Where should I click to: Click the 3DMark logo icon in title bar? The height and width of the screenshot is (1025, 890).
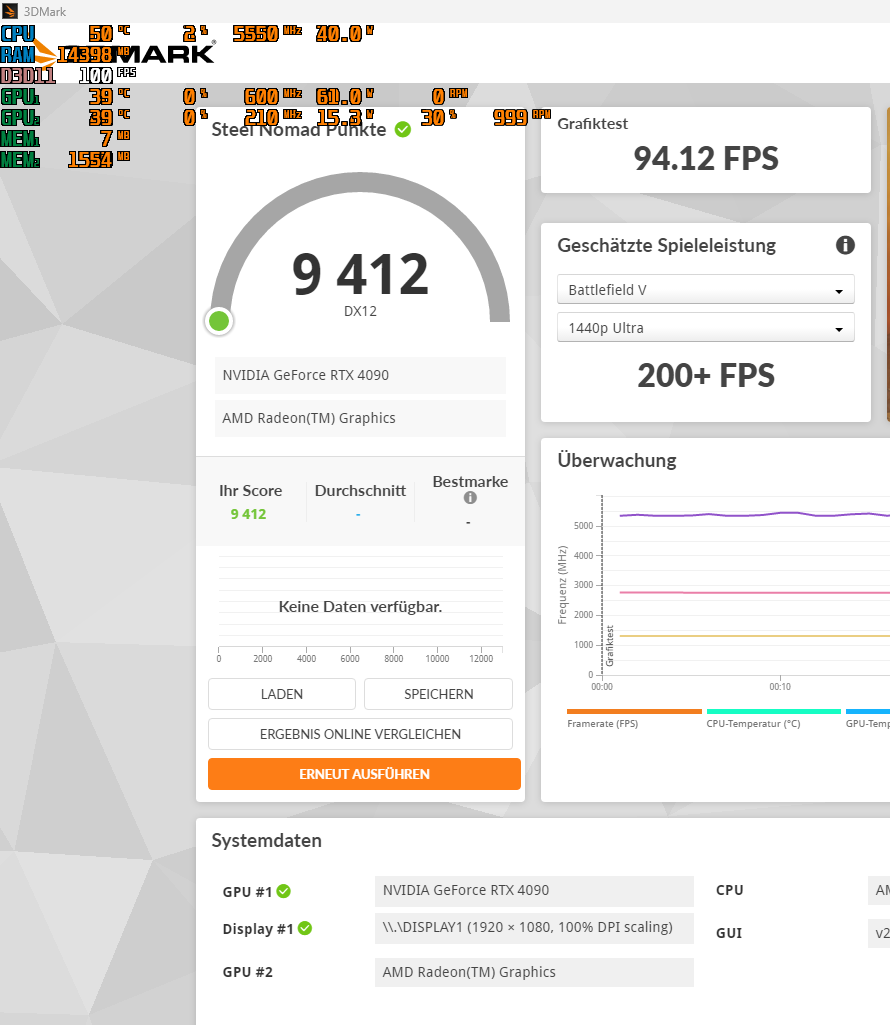point(10,11)
